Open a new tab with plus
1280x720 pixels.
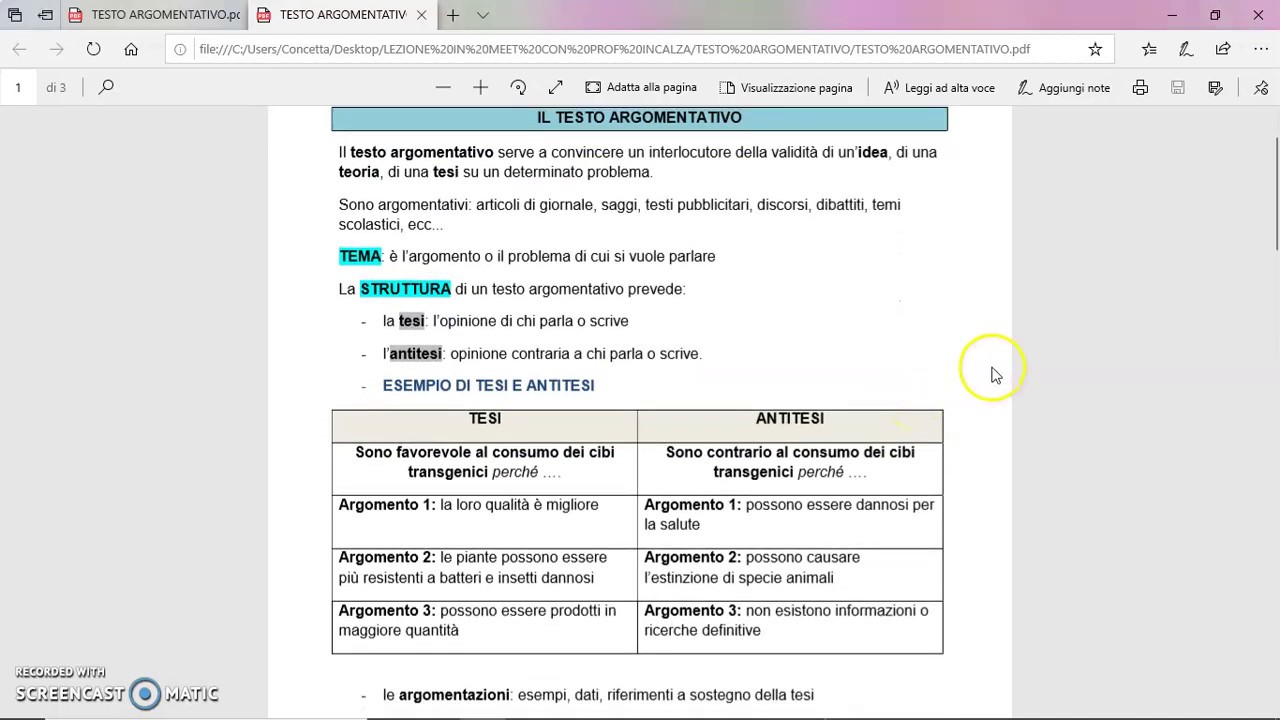(x=453, y=15)
